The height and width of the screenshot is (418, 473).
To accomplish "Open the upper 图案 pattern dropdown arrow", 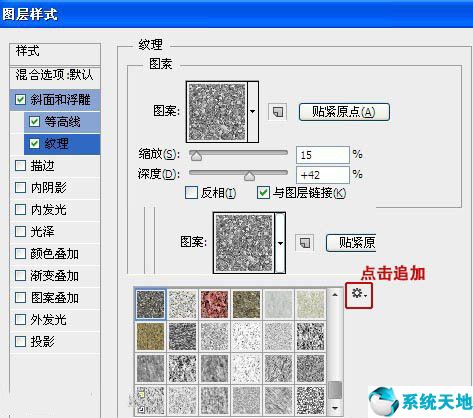I will tap(253, 112).
